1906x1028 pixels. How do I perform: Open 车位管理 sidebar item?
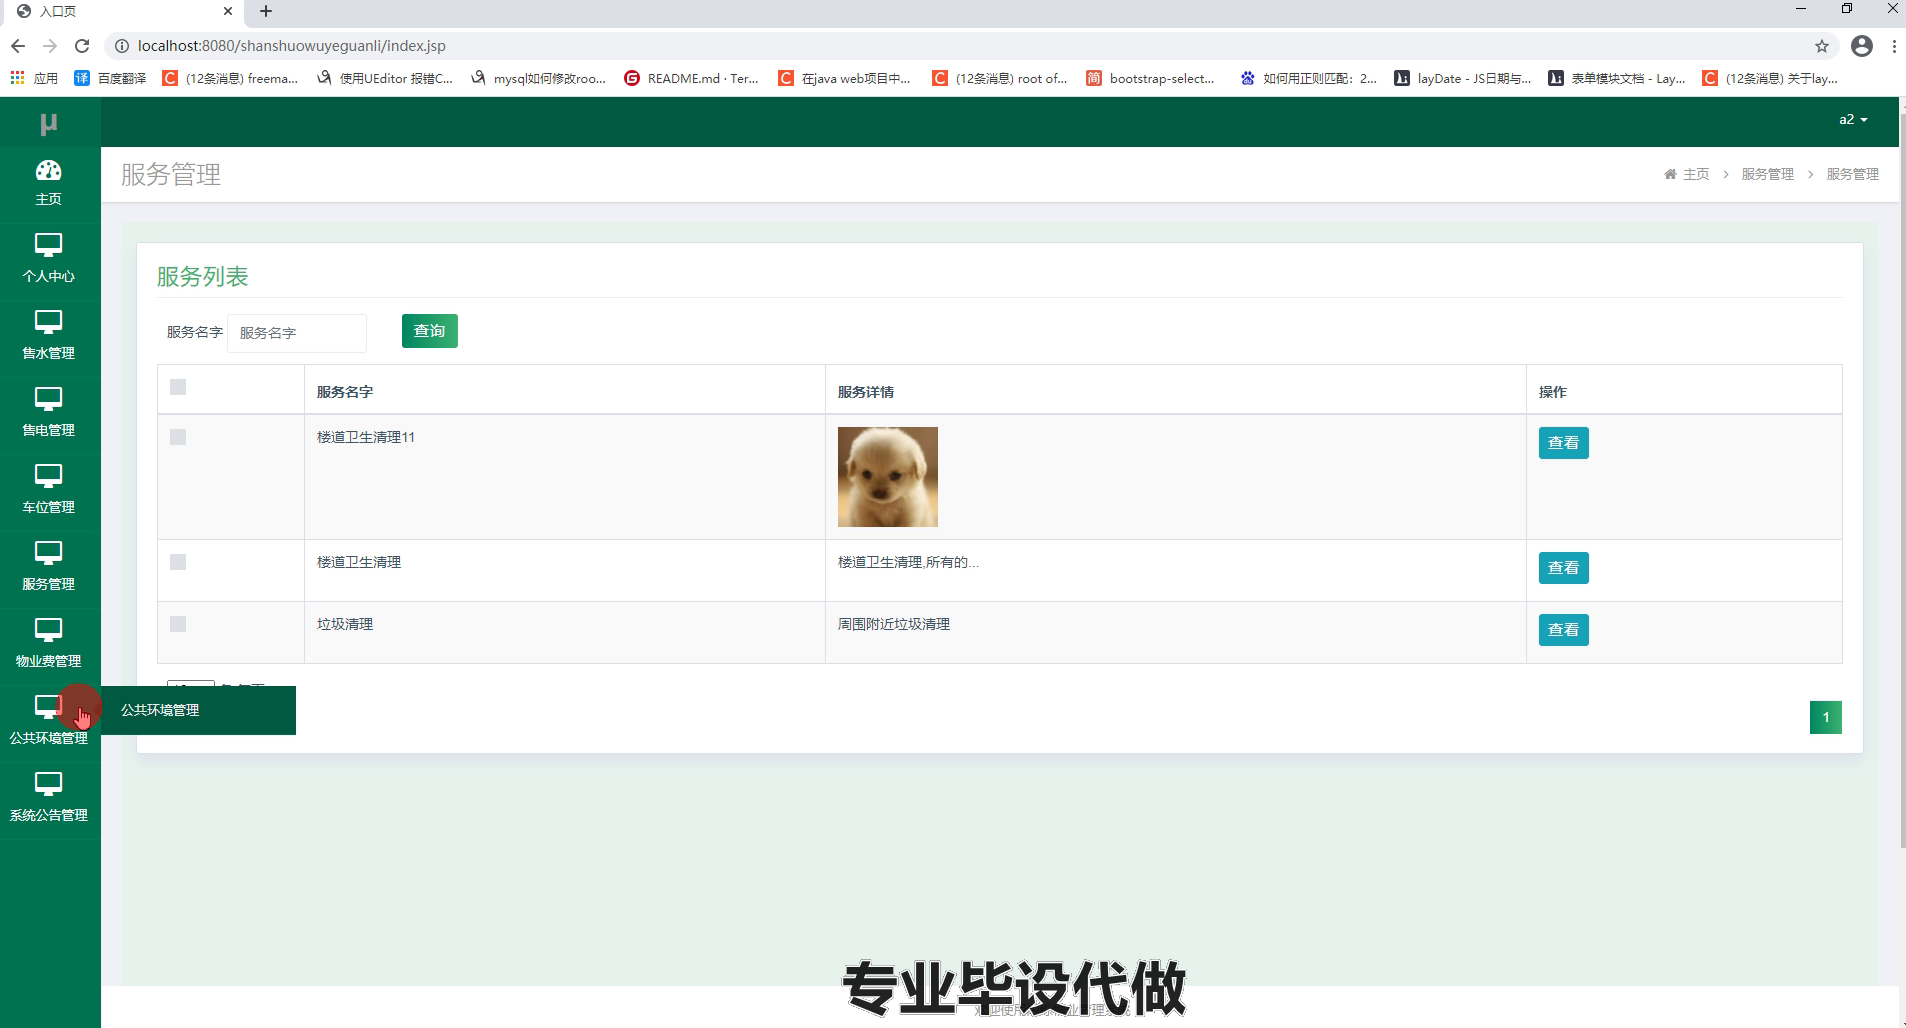(x=49, y=489)
